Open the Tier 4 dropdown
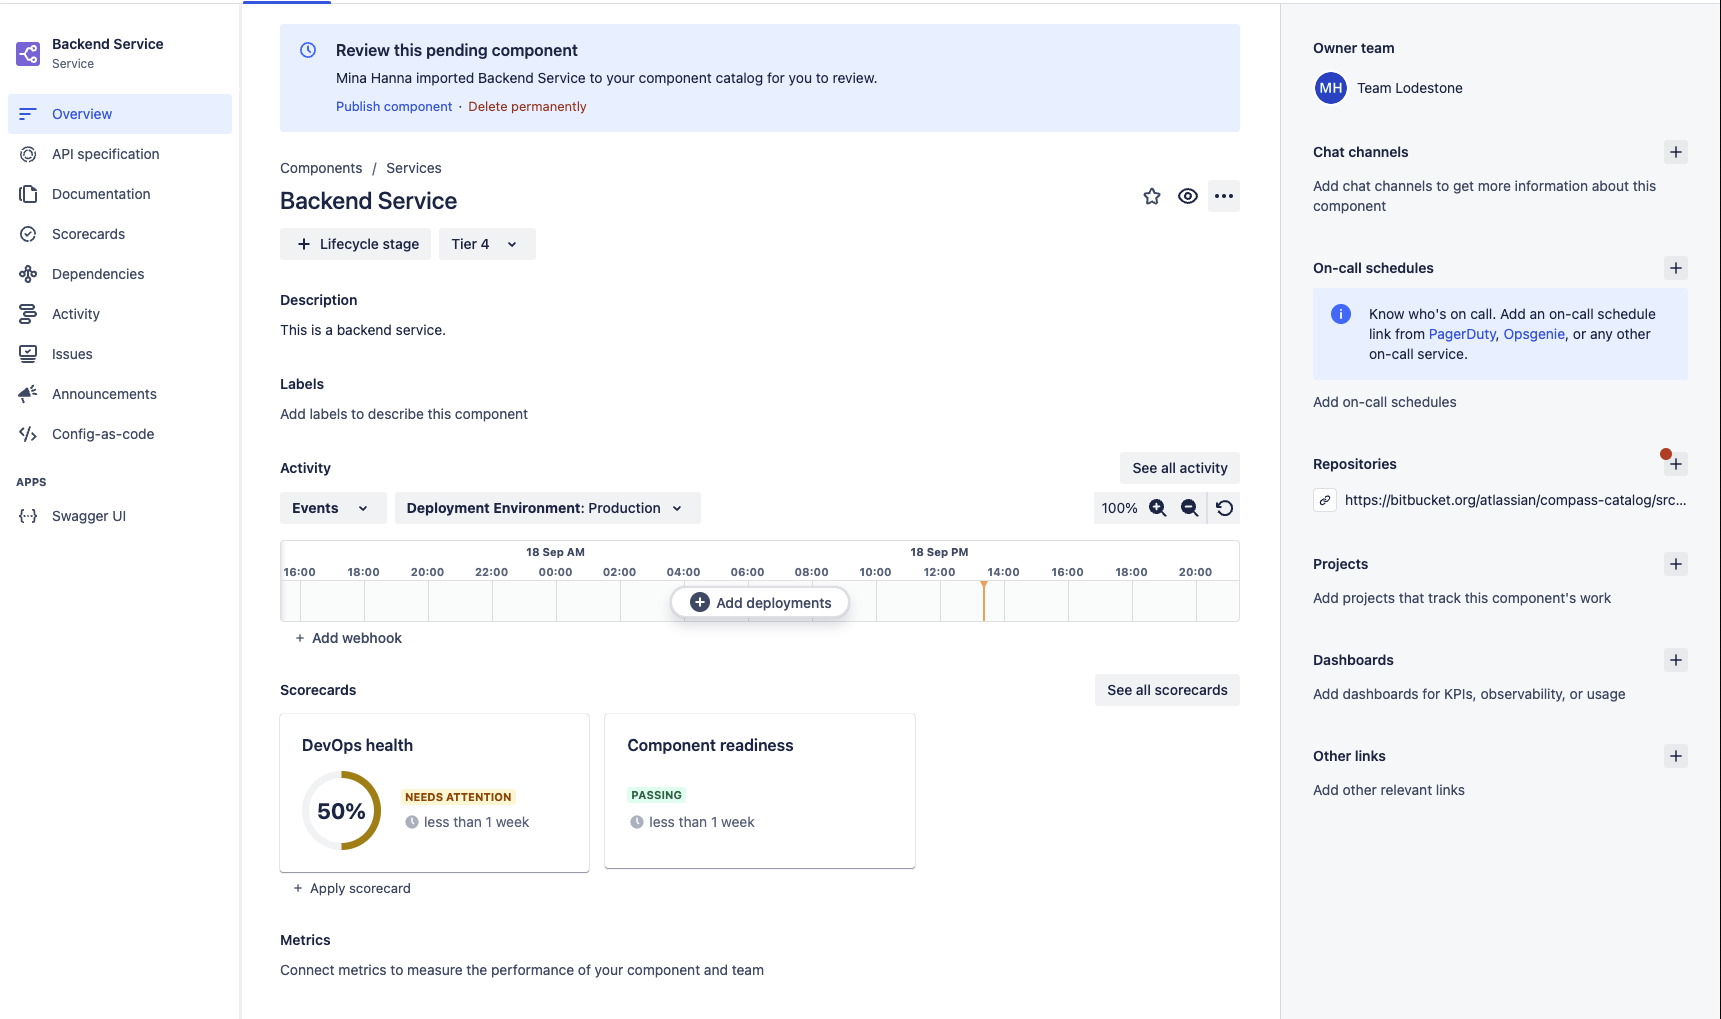Screen dimensions: 1721x1019 pos(486,243)
